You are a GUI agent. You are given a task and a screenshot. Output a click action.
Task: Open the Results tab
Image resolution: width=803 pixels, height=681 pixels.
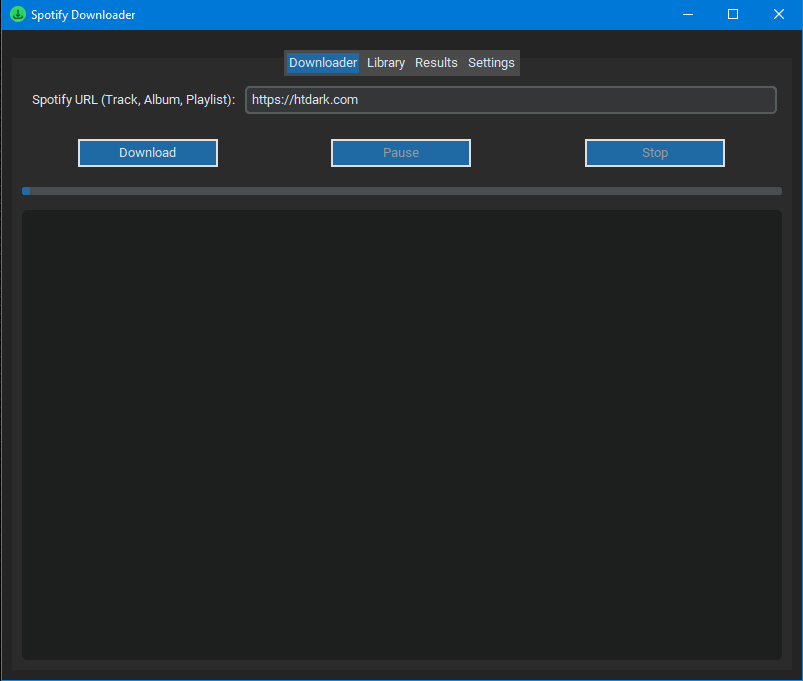[436, 63]
